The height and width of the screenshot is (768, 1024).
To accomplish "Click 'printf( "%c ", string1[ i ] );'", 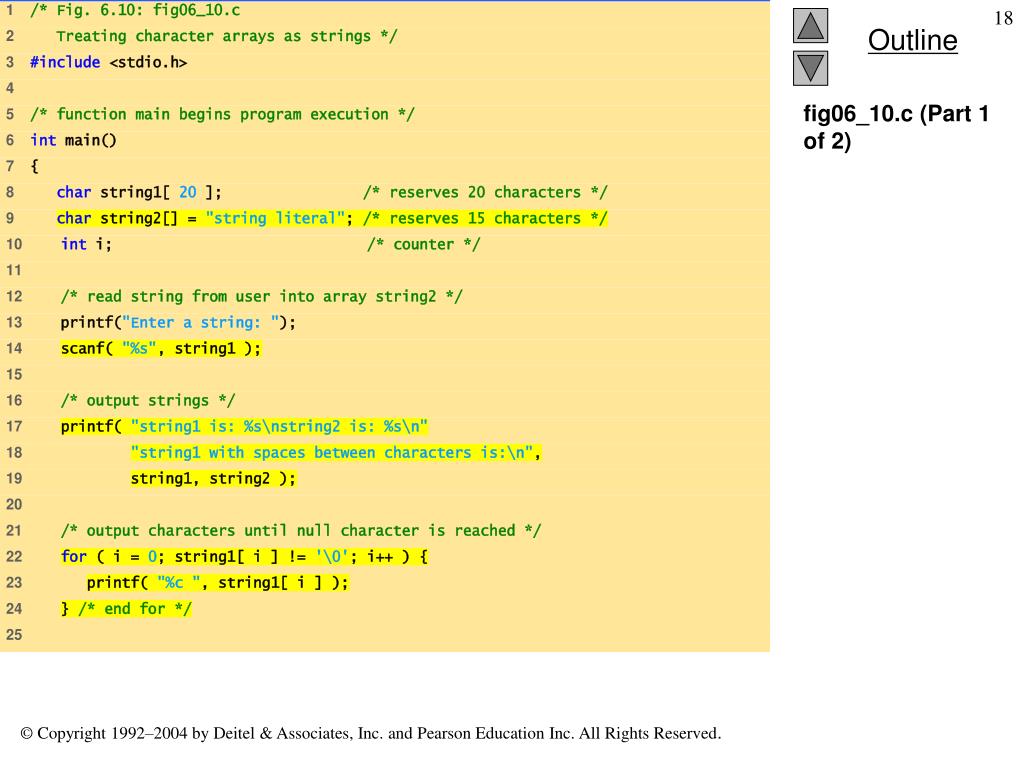I will click(x=217, y=583).
